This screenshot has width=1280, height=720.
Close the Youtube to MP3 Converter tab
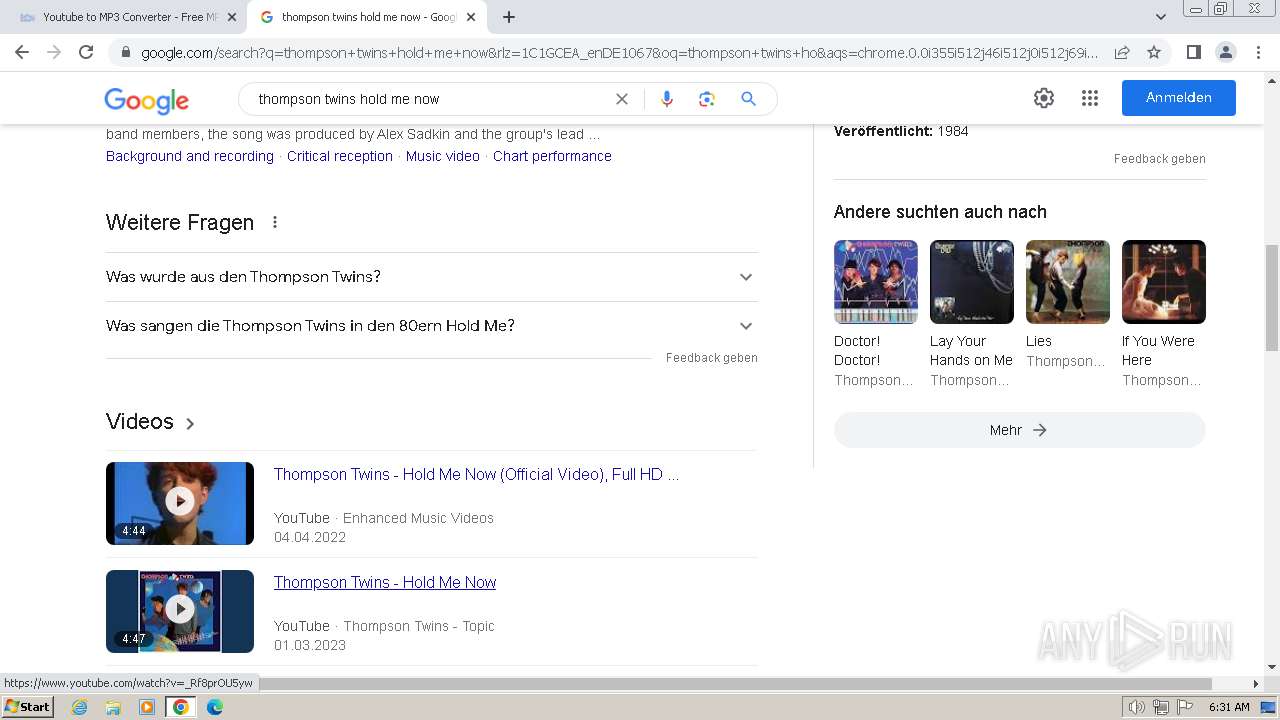click(232, 17)
